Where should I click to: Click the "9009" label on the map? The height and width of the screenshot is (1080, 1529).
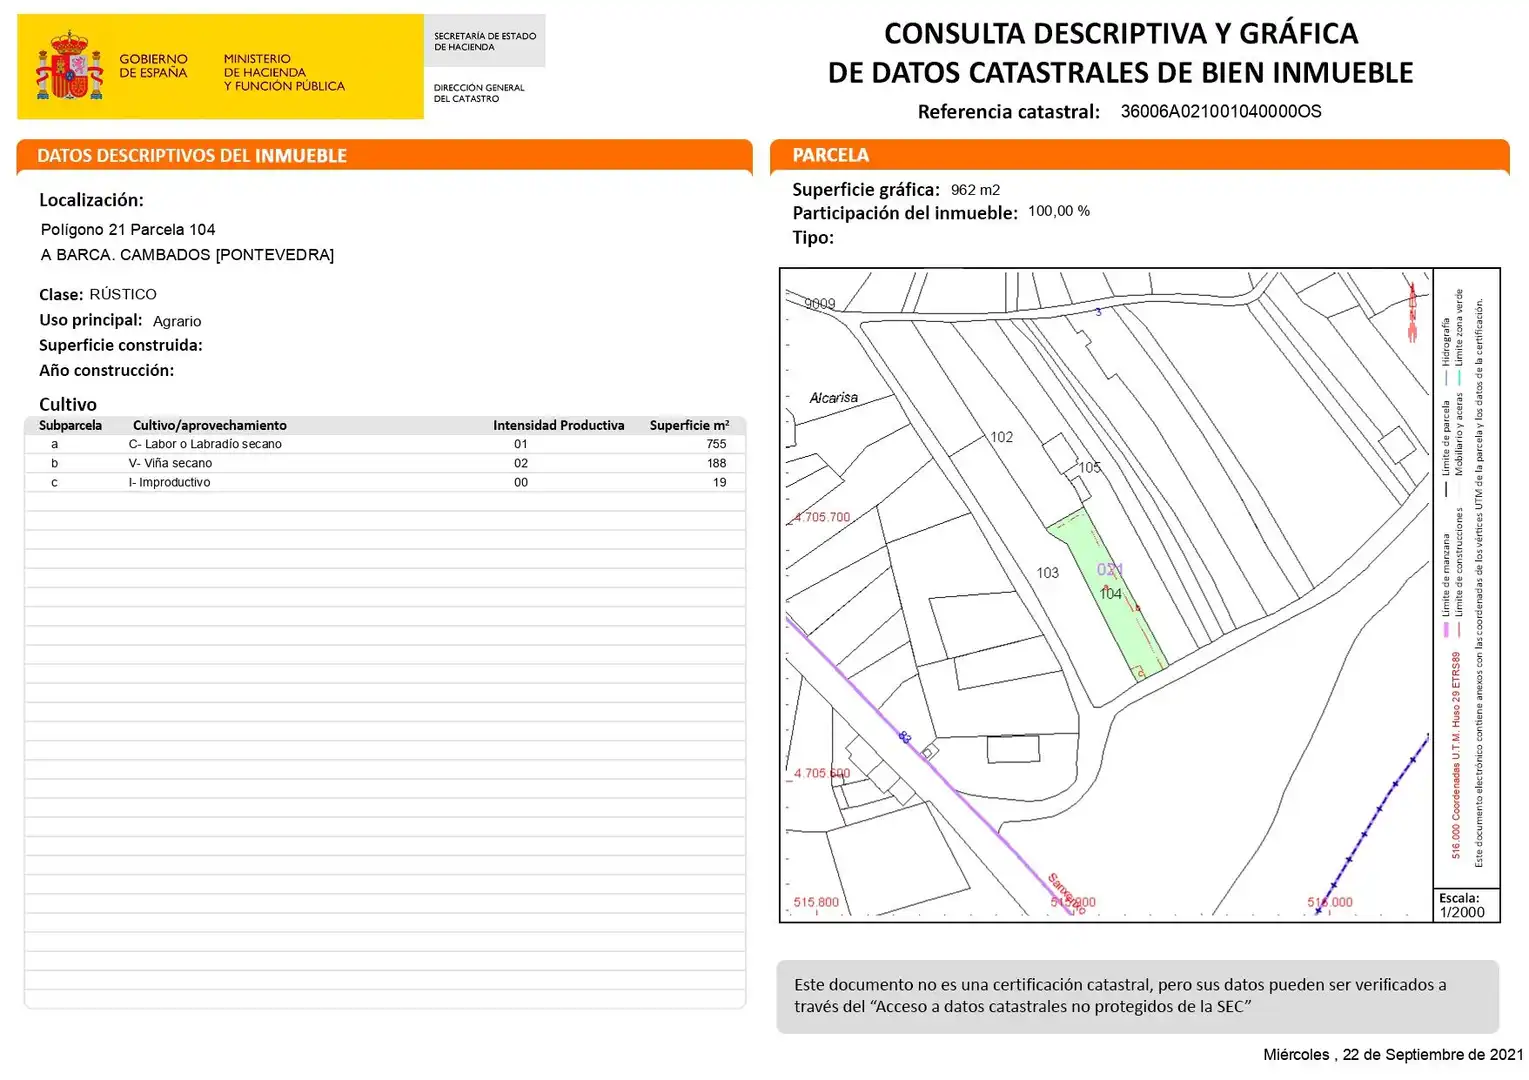819,304
